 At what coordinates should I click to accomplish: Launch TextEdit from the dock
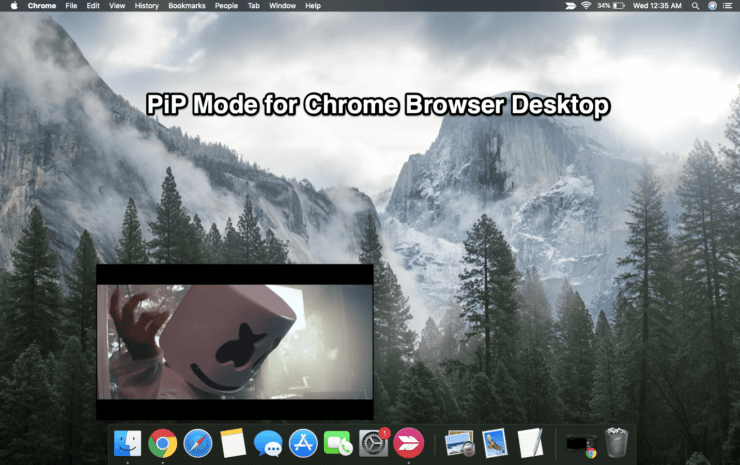pos(530,443)
